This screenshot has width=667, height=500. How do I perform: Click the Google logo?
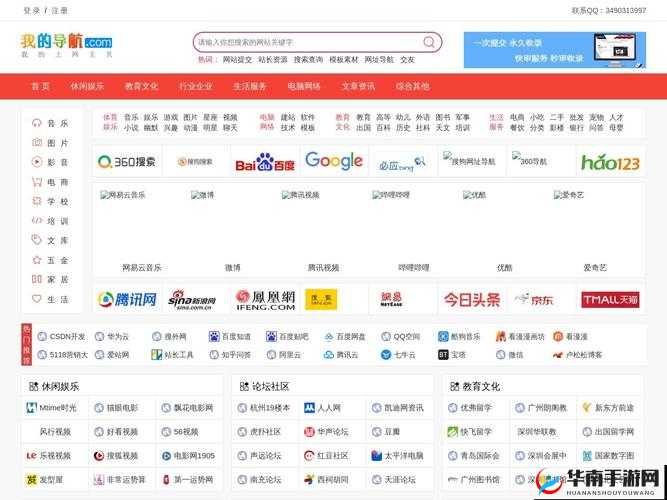[334, 161]
